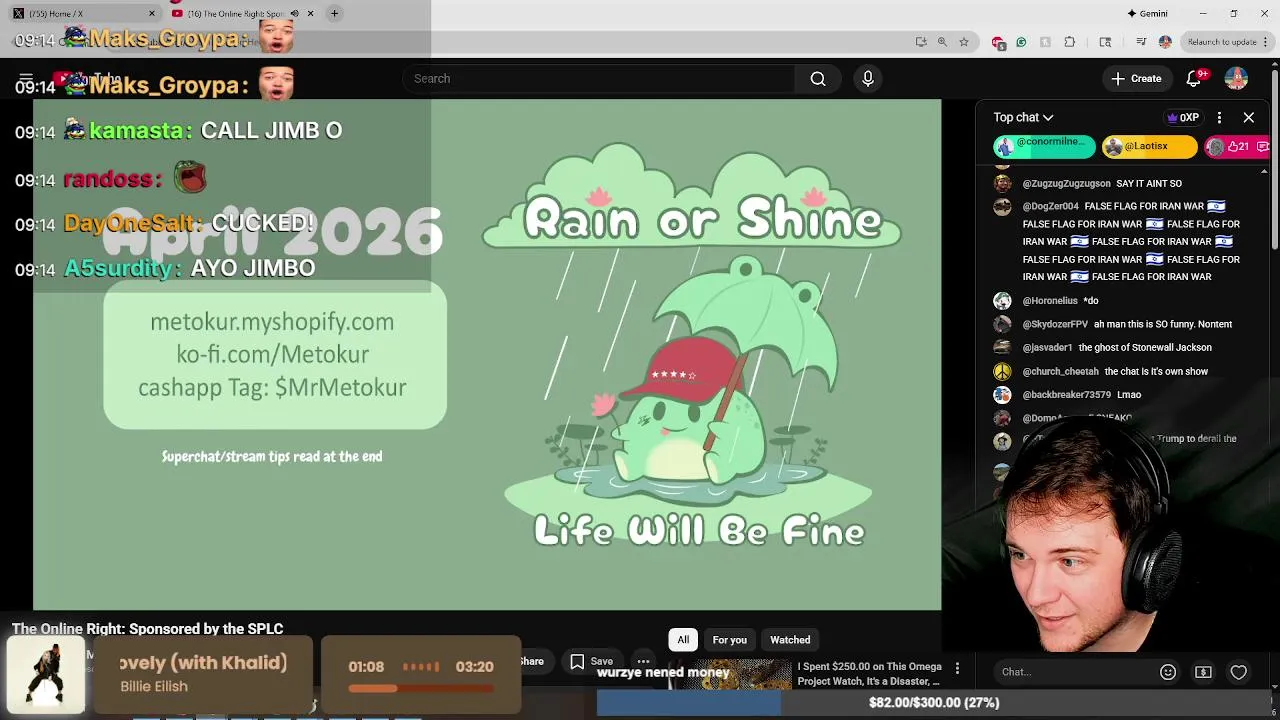Open YouTube notifications bell
Screen dimensions: 1280x720
click(x=1194, y=79)
